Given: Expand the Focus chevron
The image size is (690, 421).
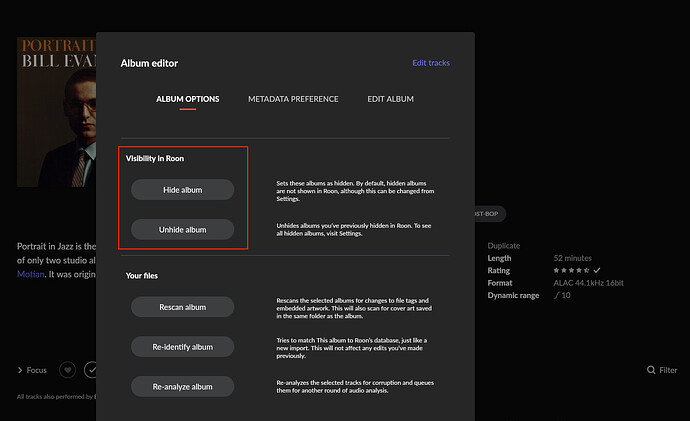Looking at the screenshot, I should (20, 370).
